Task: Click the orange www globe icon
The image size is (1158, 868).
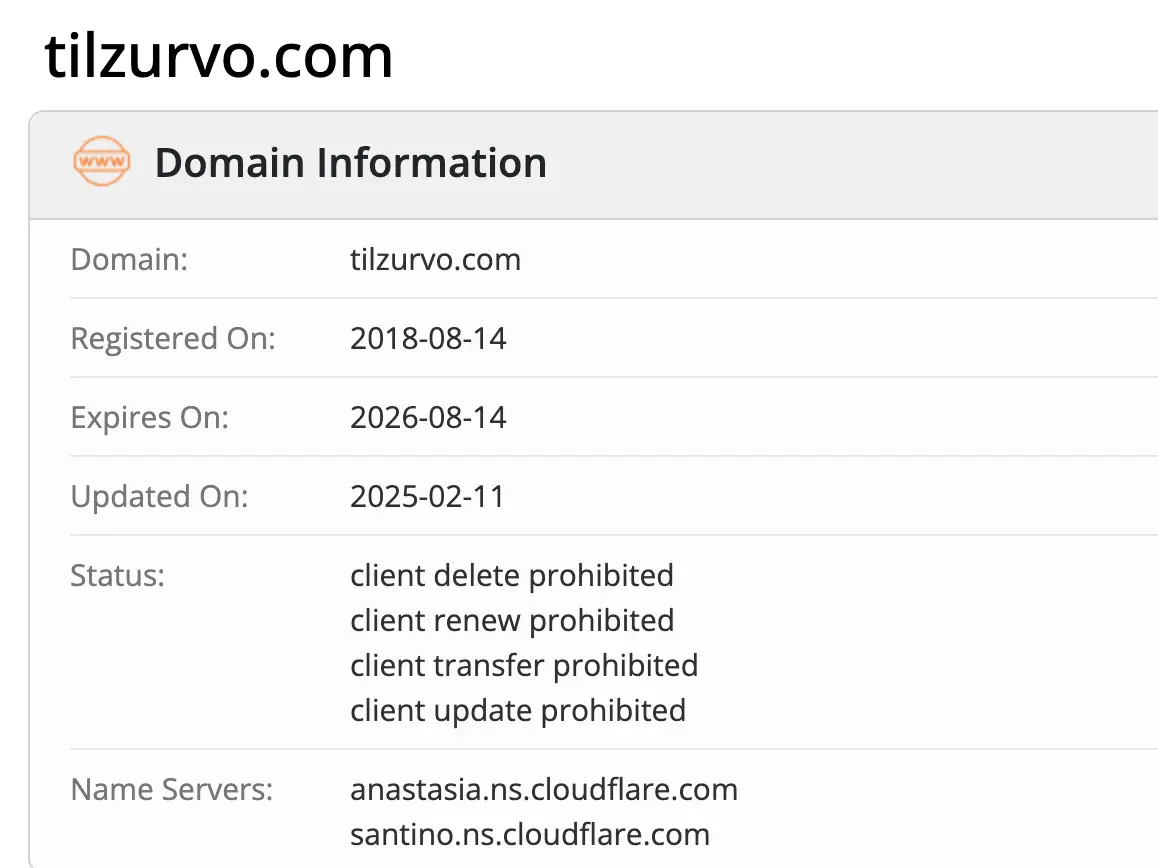Action: click(101, 163)
